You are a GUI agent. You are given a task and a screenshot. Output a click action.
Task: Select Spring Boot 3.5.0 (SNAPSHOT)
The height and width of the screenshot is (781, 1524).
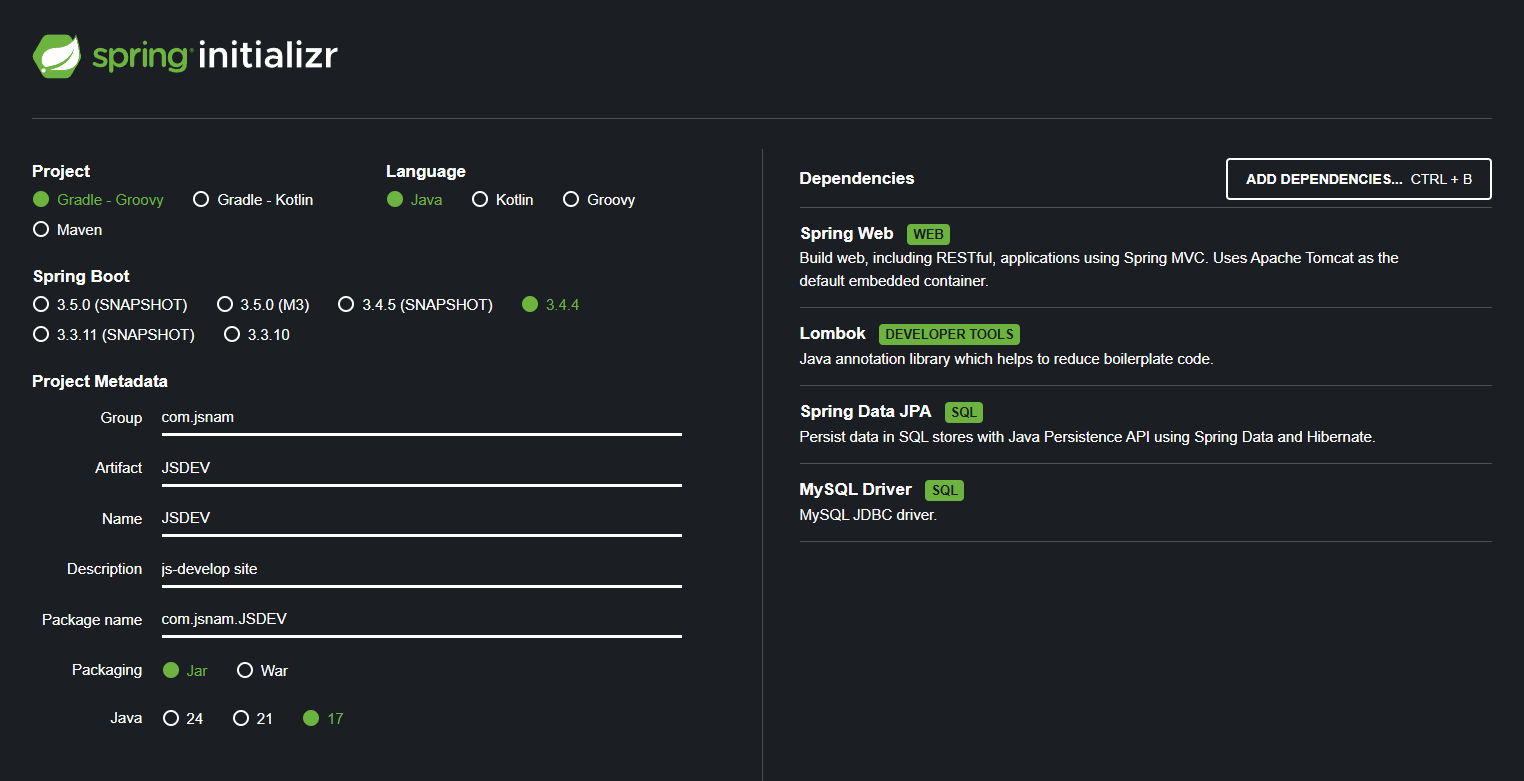[x=110, y=305]
